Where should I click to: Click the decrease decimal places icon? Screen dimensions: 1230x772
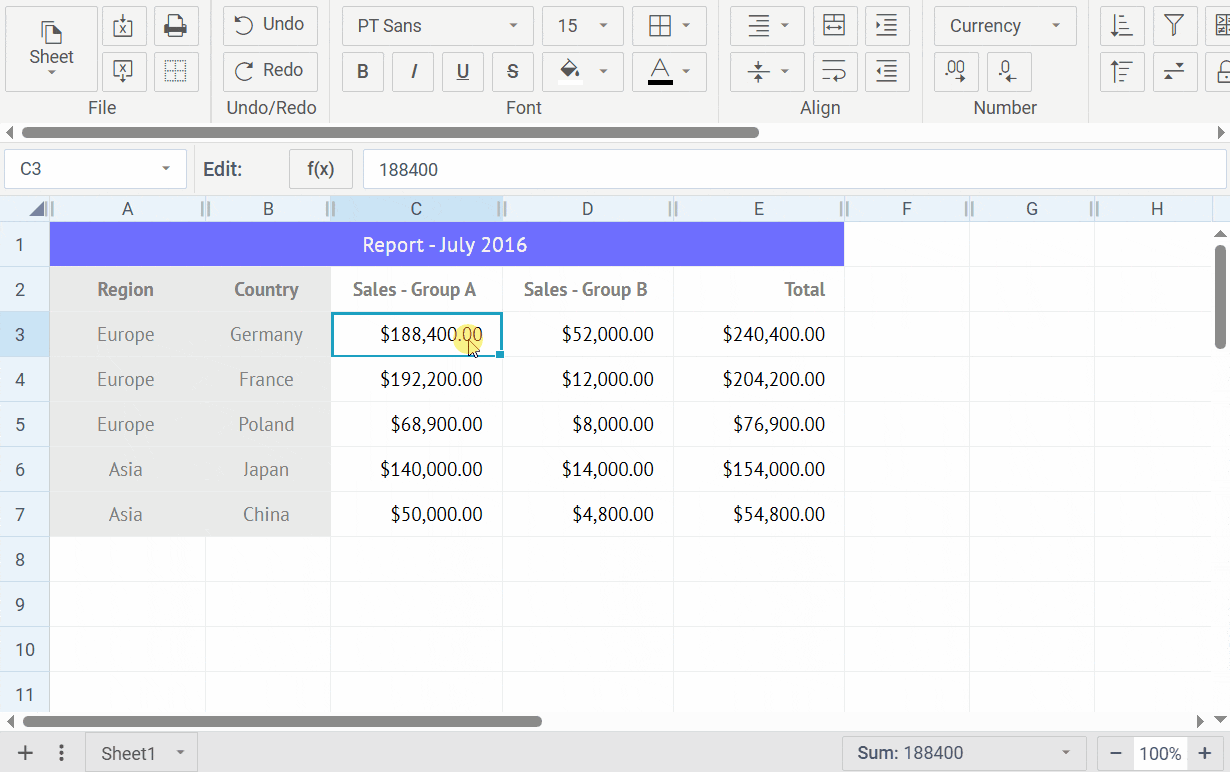1008,71
